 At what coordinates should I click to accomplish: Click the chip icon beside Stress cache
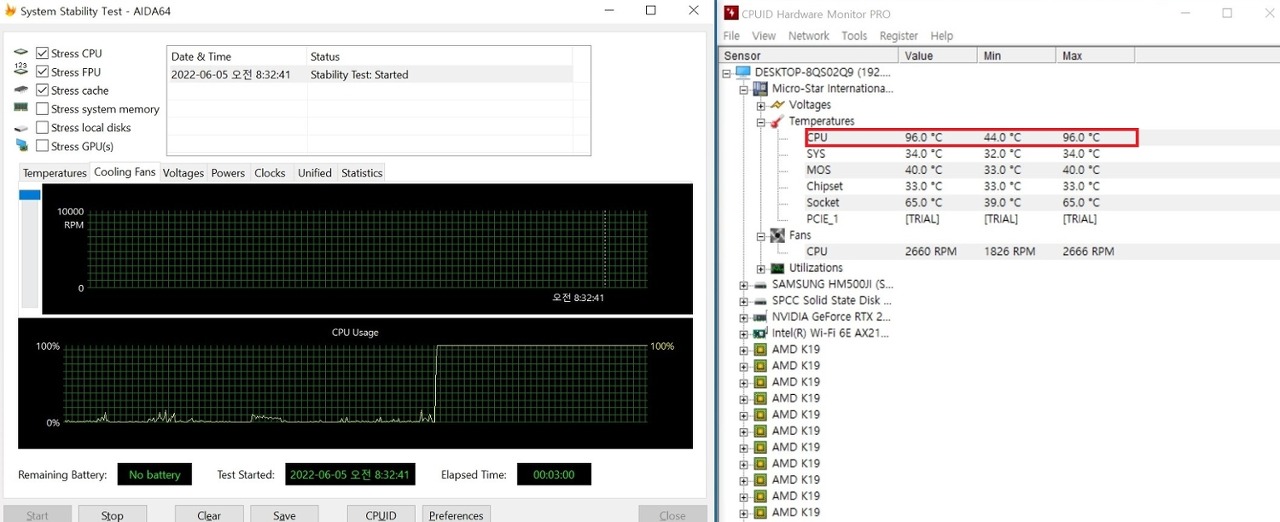click(x=21, y=90)
